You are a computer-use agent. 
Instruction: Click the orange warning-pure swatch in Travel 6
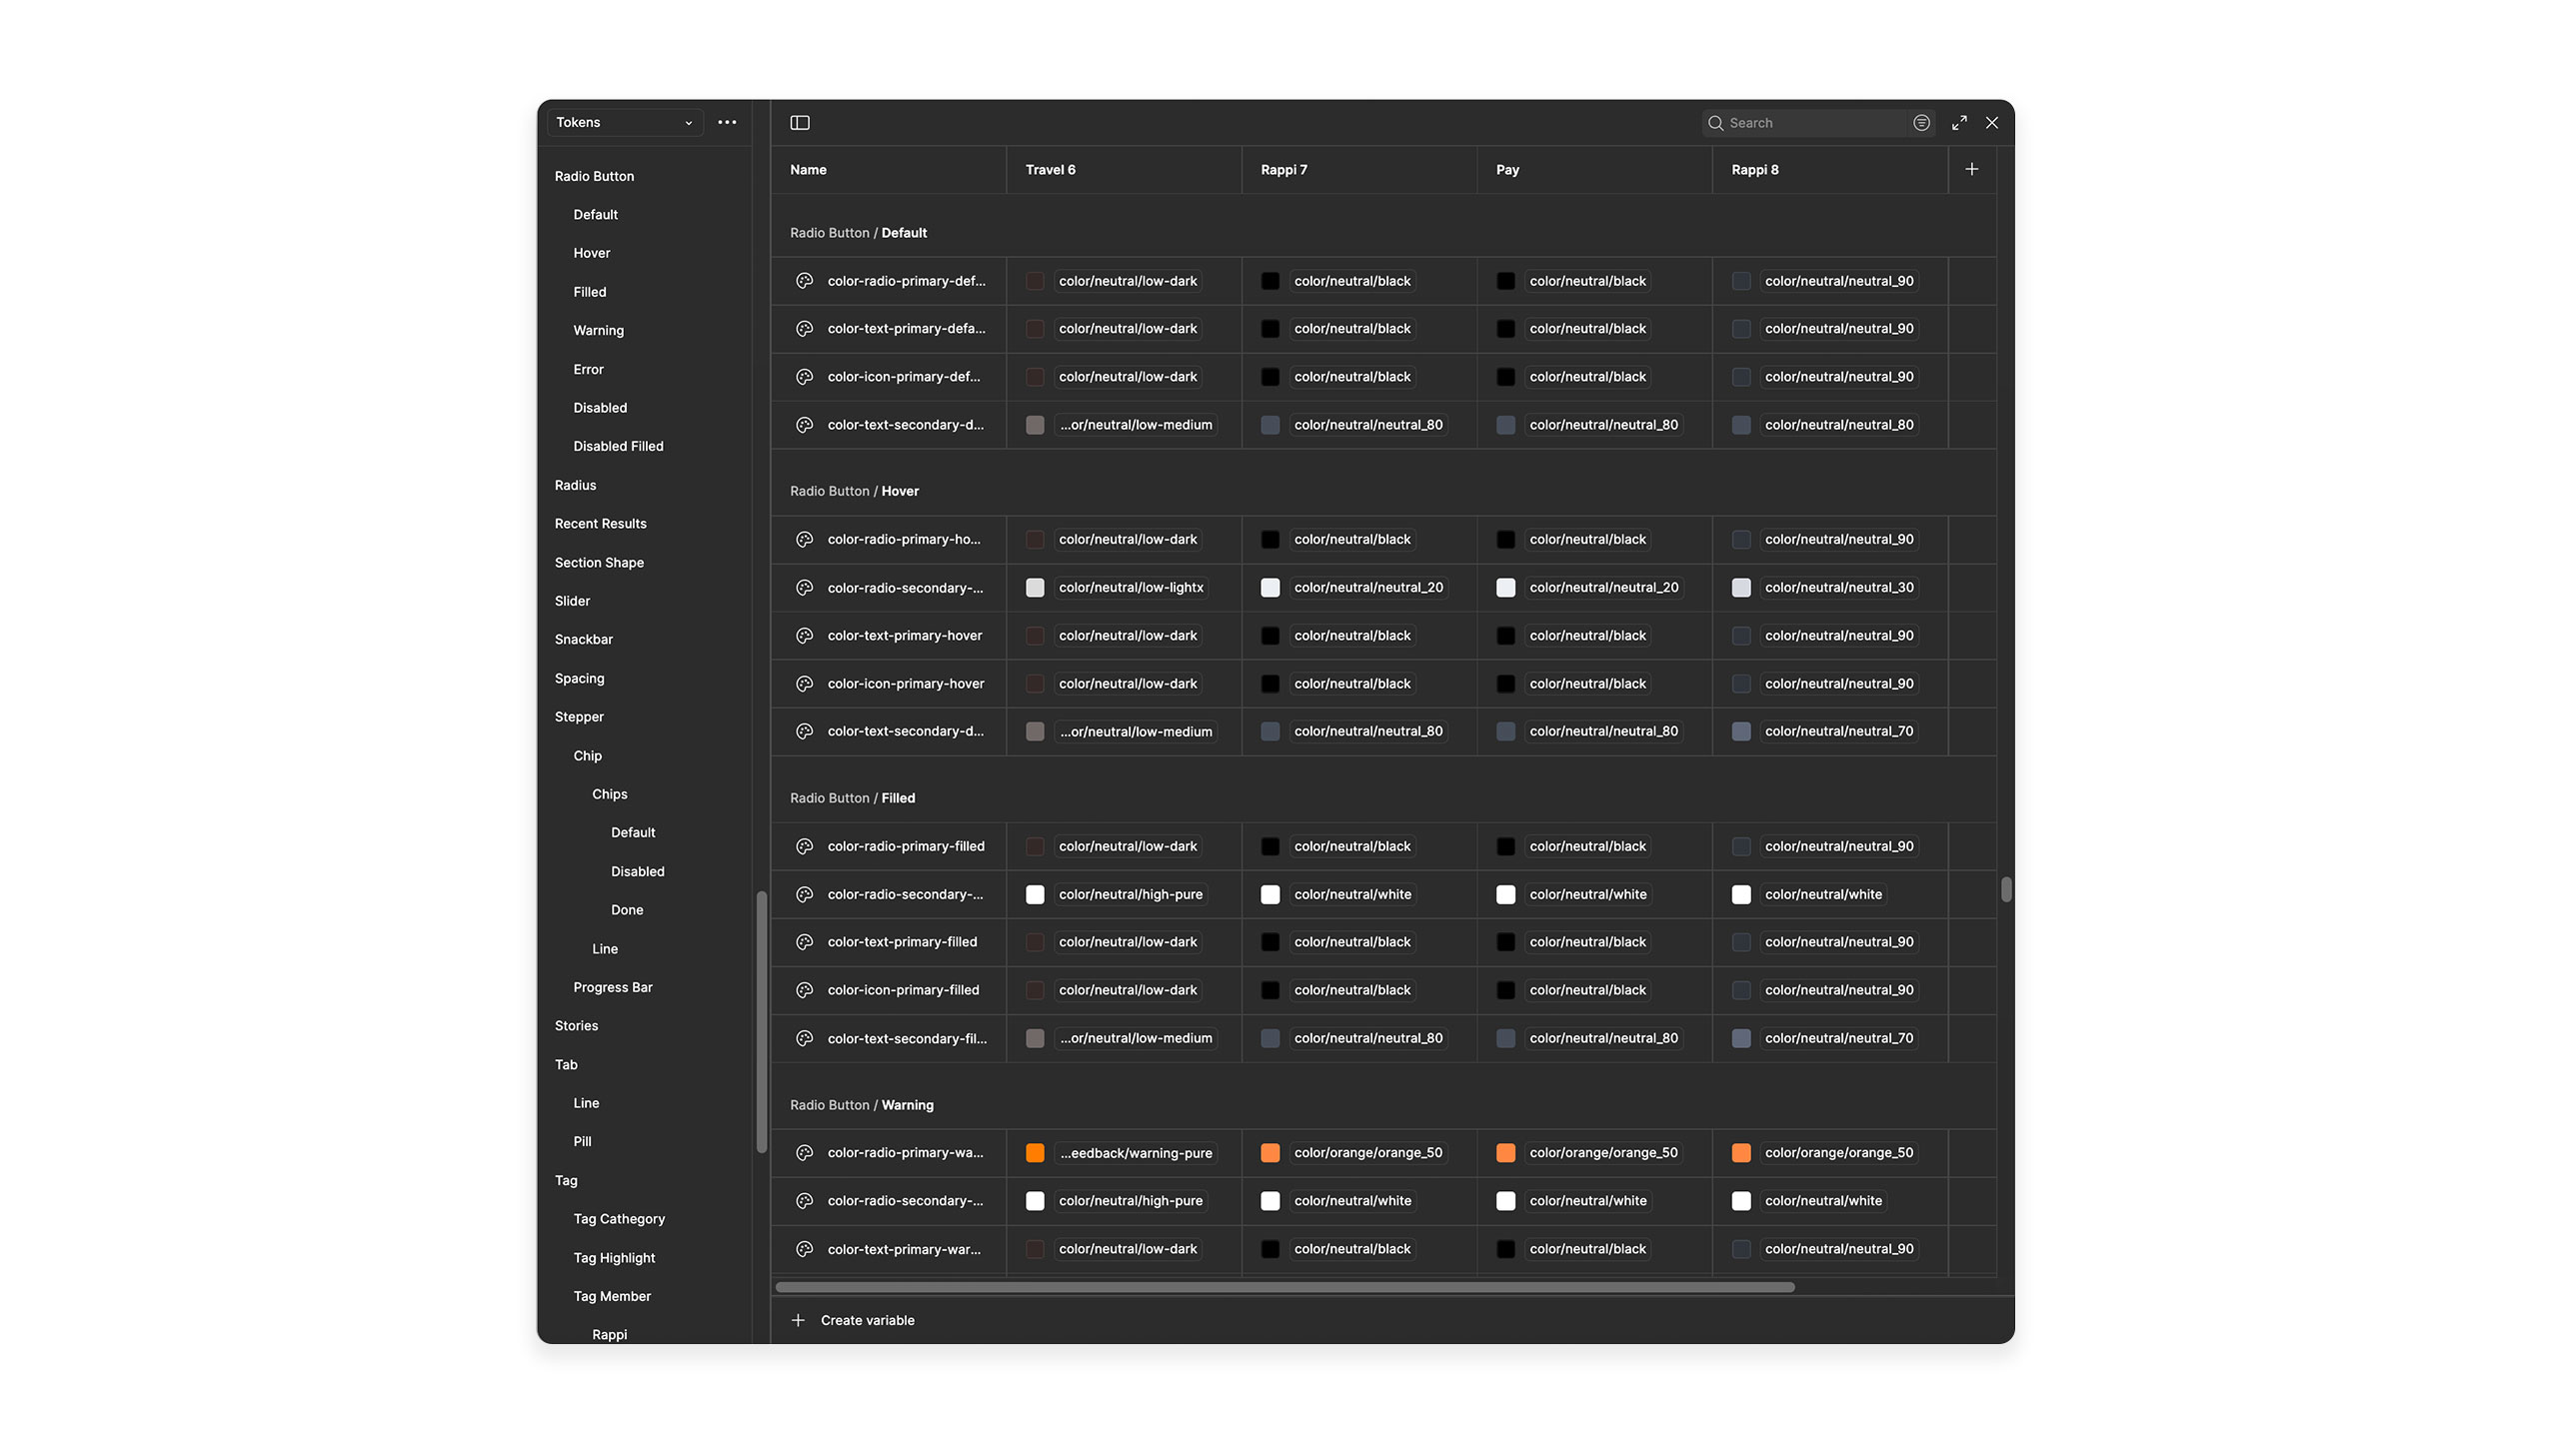(1034, 1153)
